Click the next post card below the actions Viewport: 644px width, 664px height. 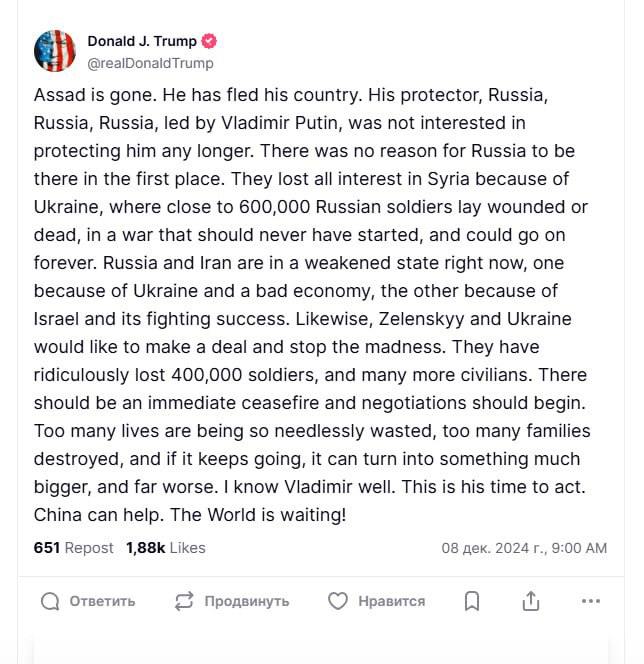point(321,648)
